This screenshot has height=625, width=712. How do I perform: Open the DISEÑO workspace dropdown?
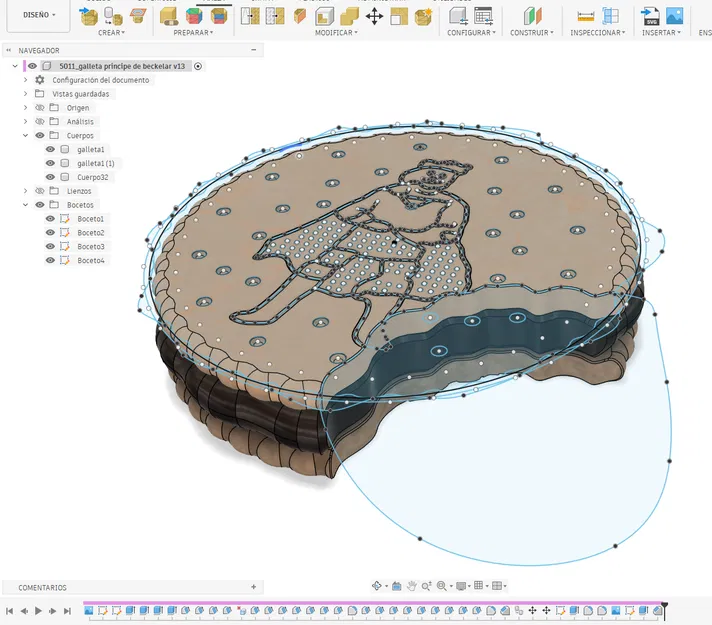[39, 15]
